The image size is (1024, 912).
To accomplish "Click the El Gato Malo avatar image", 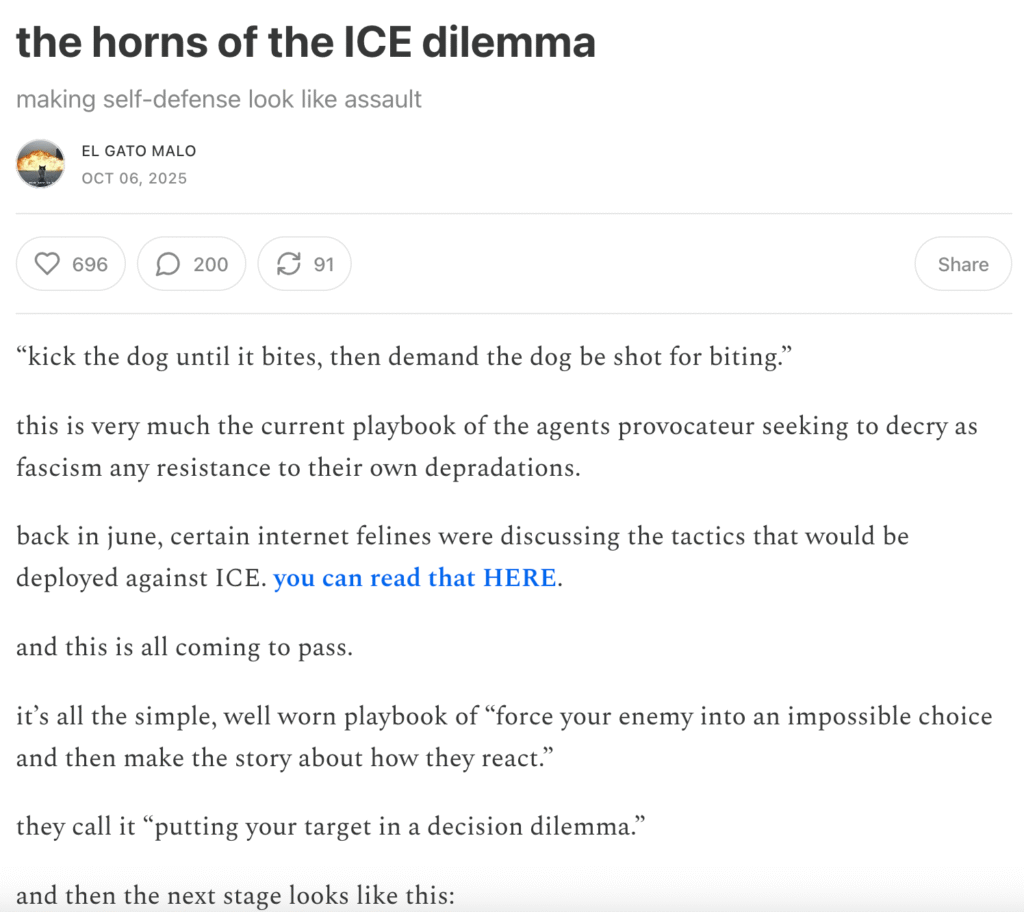I will (41, 164).
